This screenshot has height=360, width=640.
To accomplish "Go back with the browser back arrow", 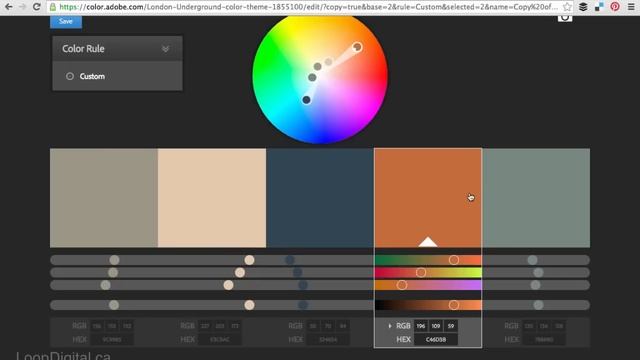I will (x=9, y=7).
